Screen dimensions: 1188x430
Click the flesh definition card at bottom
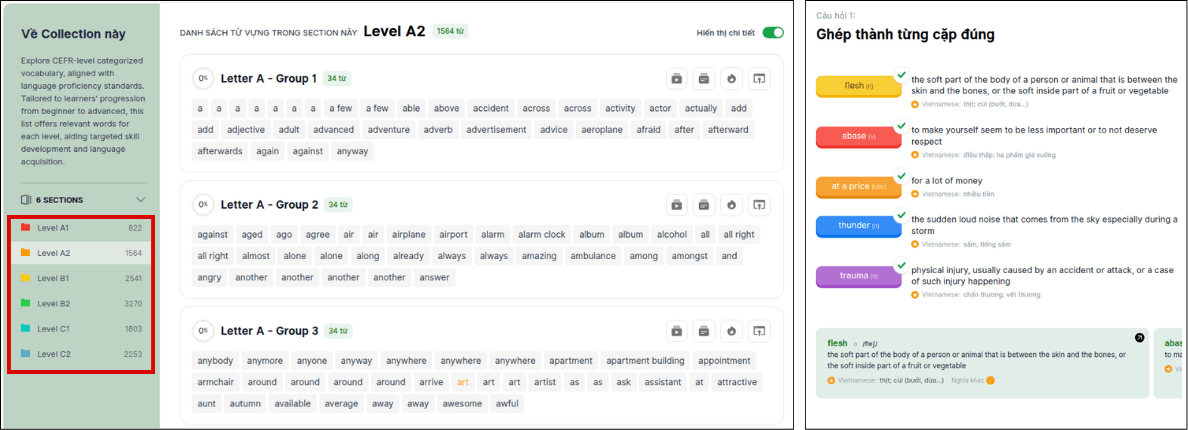[982, 363]
